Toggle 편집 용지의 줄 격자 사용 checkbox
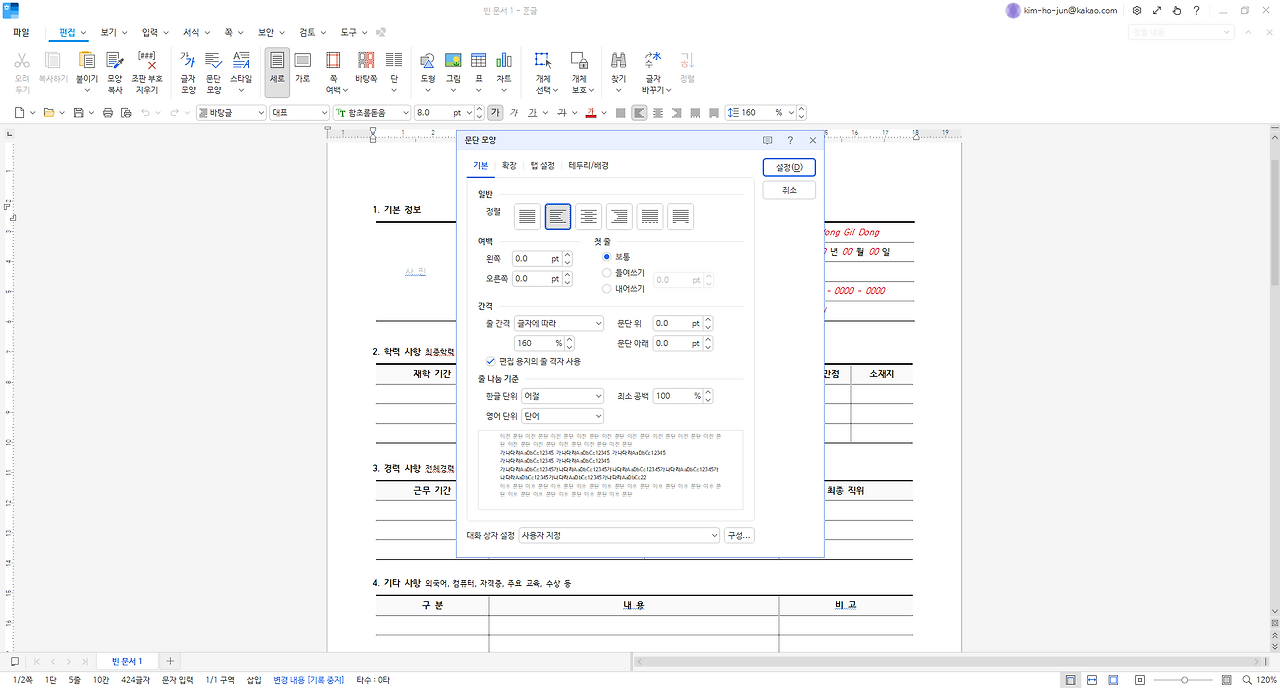Viewport: 1280px width, 688px height. pos(490,361)
